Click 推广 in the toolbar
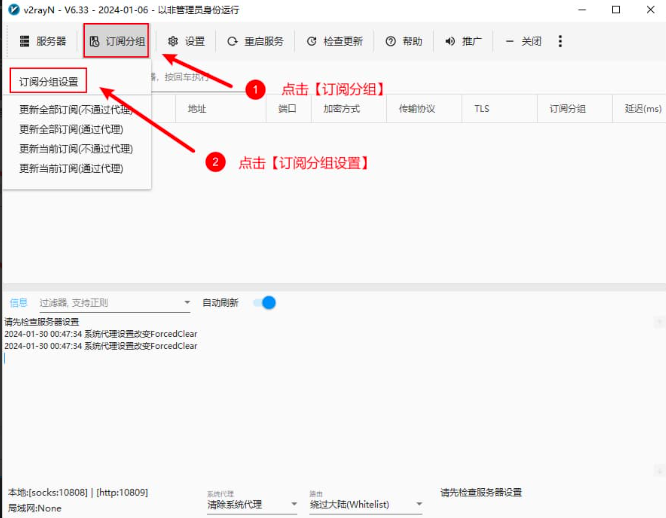Image resolution: width=666 pixels, height=518 pixels. click(463, 41)
